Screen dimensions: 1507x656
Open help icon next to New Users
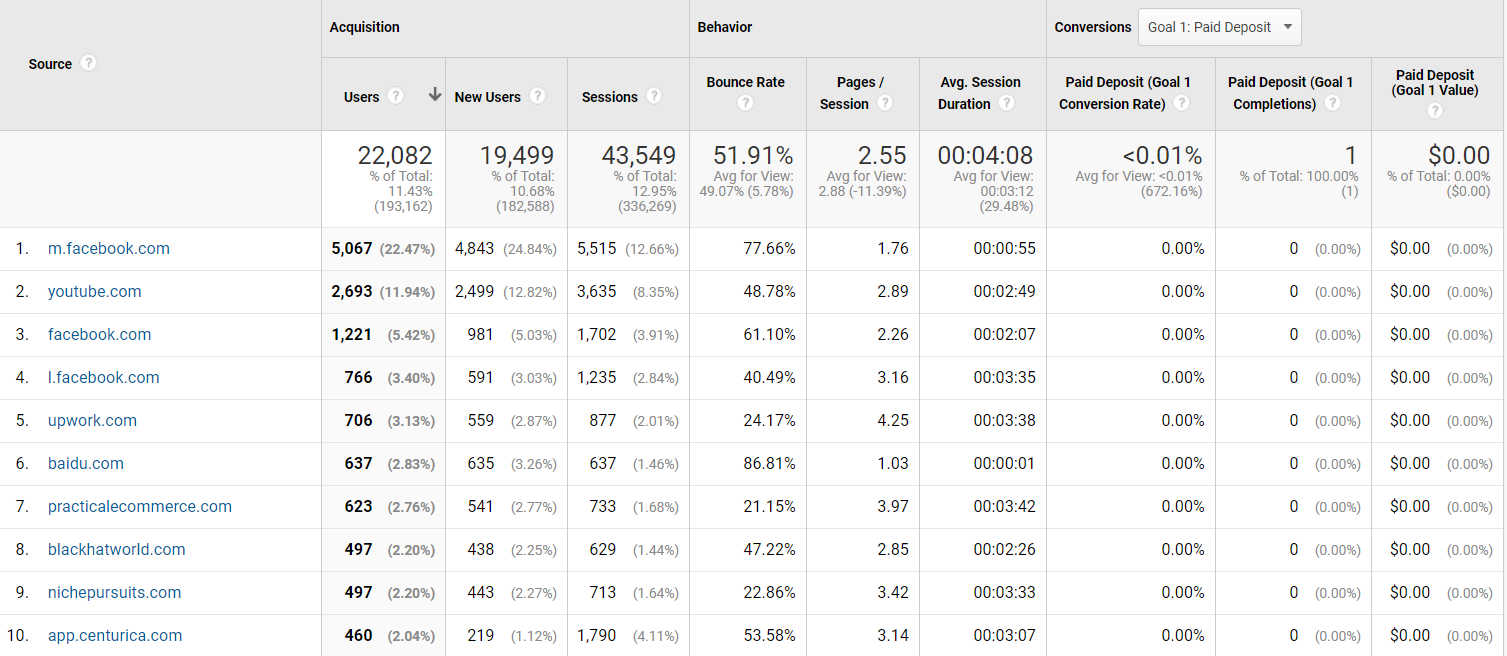[537, 96]
